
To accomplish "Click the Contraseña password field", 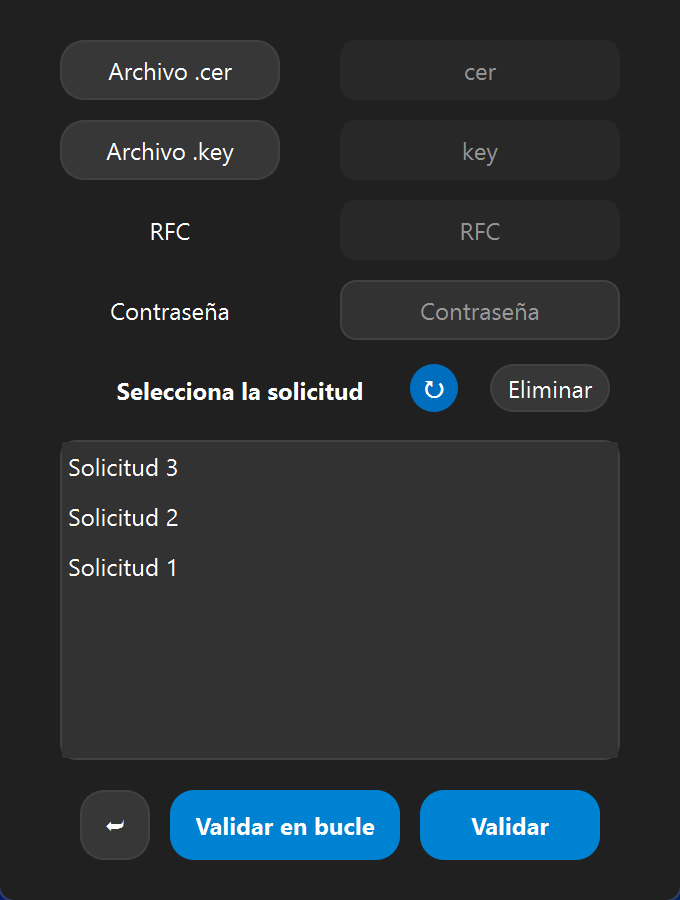I will point(479,310).
